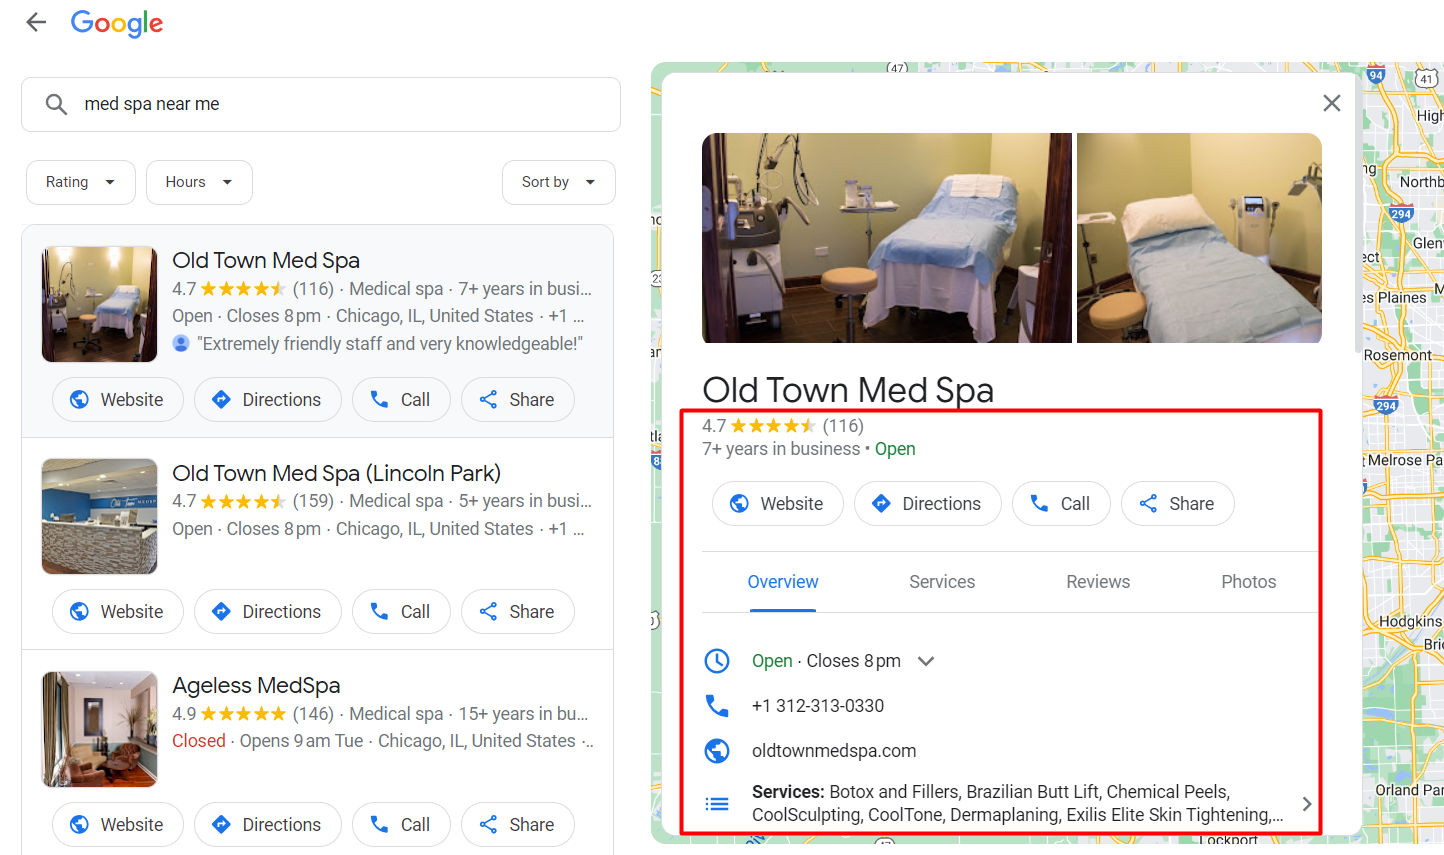Click the globe icon beside oldtownmedspa.com

[x=717, y=750]
